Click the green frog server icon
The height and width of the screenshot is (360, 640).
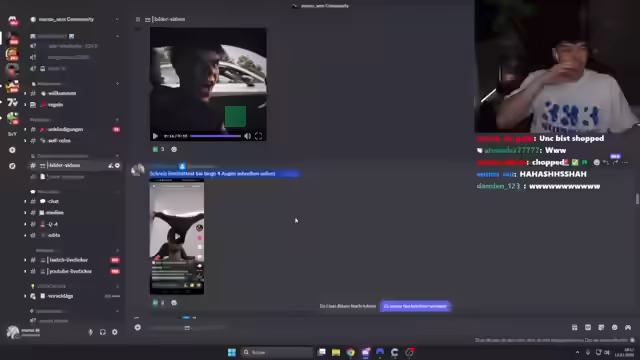click(x=12, y=118)
